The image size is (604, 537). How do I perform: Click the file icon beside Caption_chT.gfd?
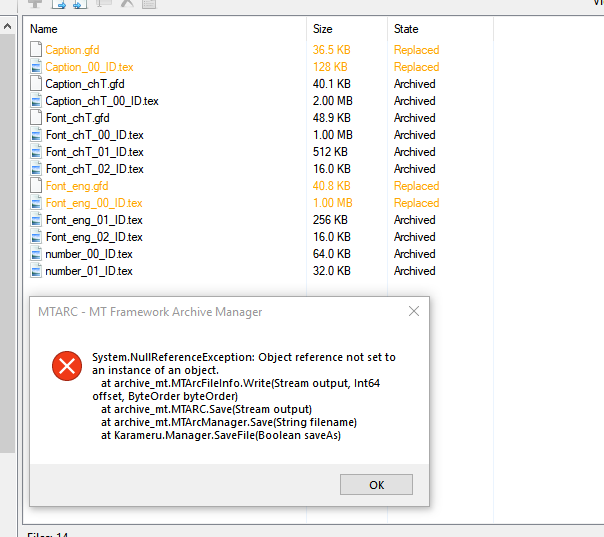[x=36, y=84]
